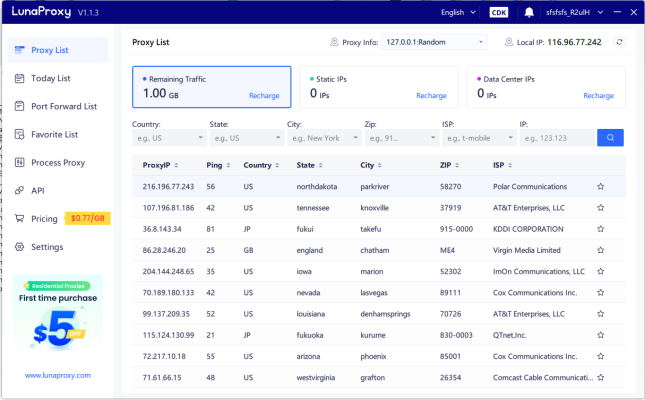645x400 pixels.
Task: Click the Favorite List icon
Action: tap(19, 135)
